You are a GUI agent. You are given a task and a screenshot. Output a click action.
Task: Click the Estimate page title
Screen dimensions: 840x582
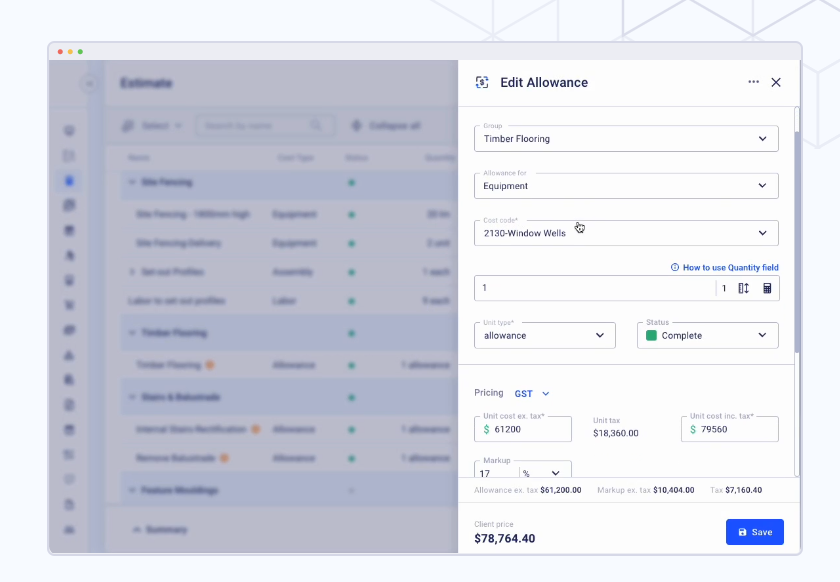tap(146, 83)
